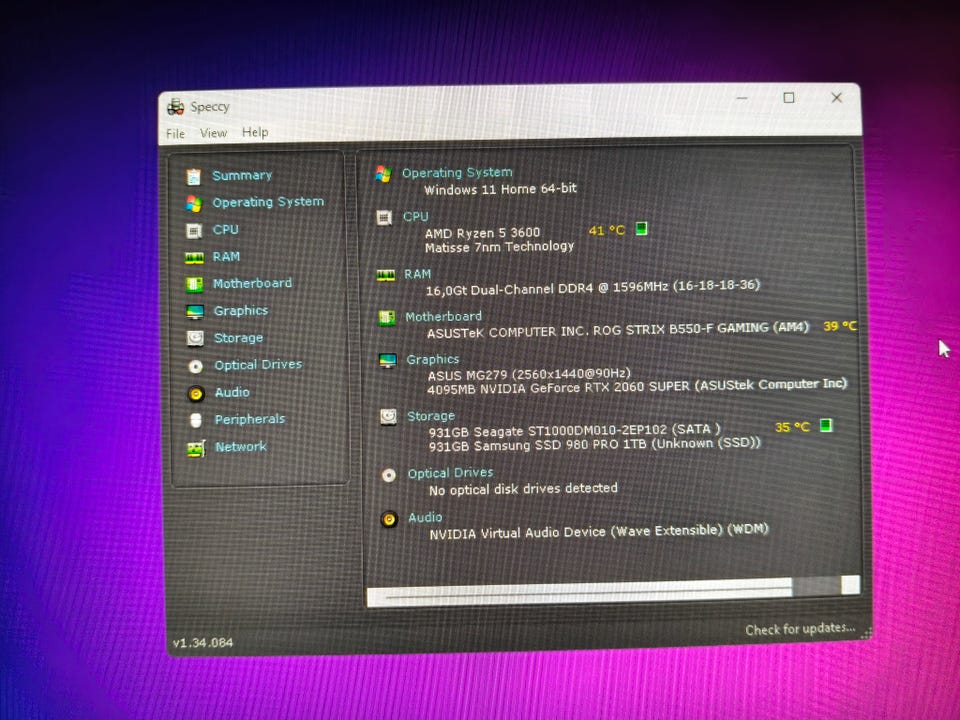Select the Graphics monitor icon in sidebar
Image resolution: width=960 pixels, height=720 pixels.
195,312
